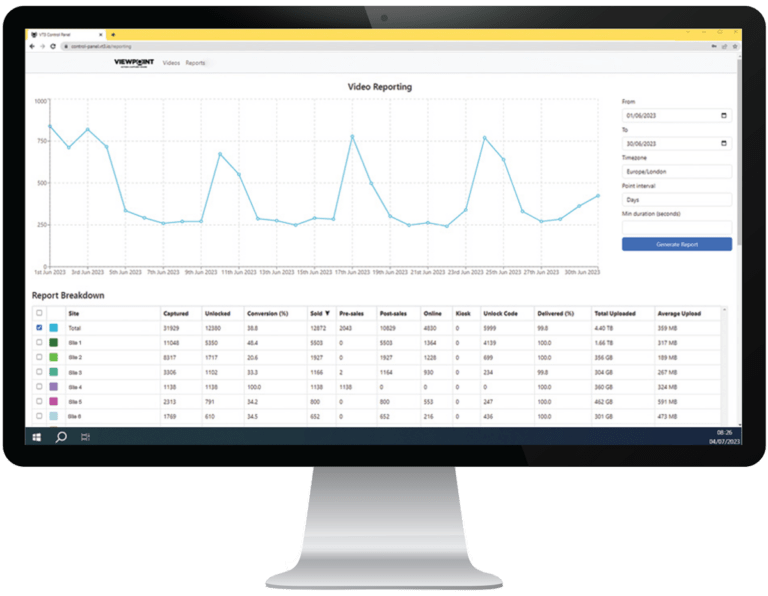Uncheck the Total row checkbox

39,328
